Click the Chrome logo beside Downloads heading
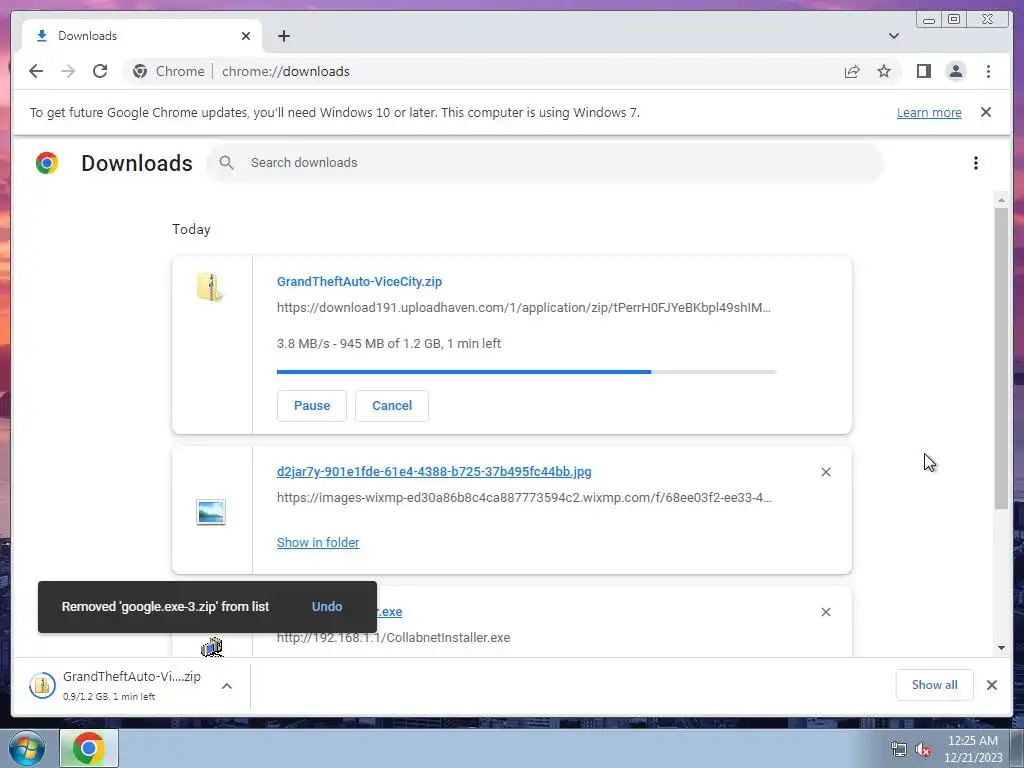 click(x=47, y=163)
